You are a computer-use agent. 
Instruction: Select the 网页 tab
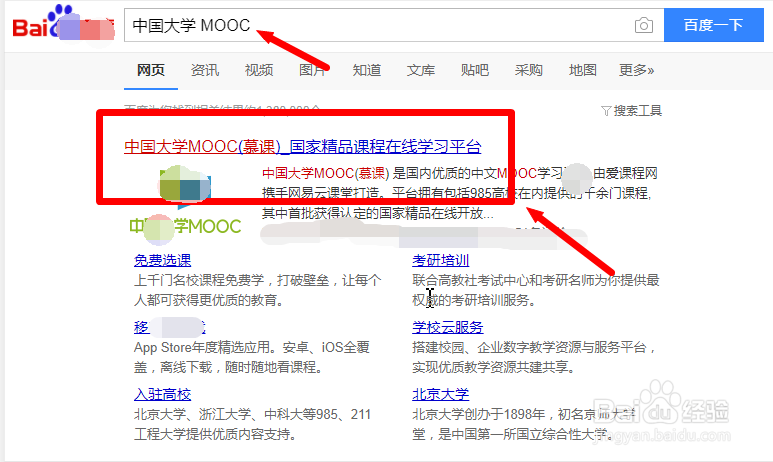click(x=151, y=70)
